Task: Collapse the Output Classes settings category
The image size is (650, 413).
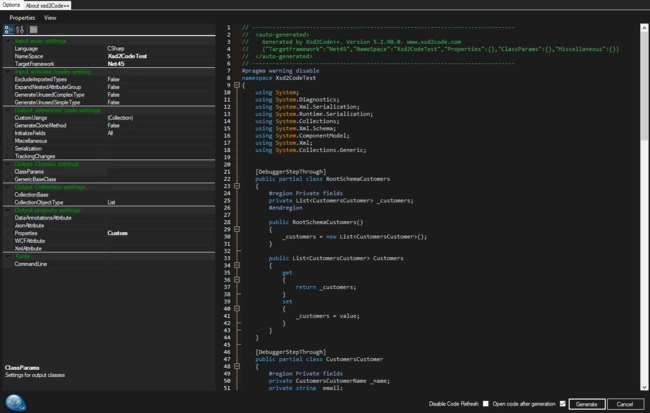Action: coord(8,164)
